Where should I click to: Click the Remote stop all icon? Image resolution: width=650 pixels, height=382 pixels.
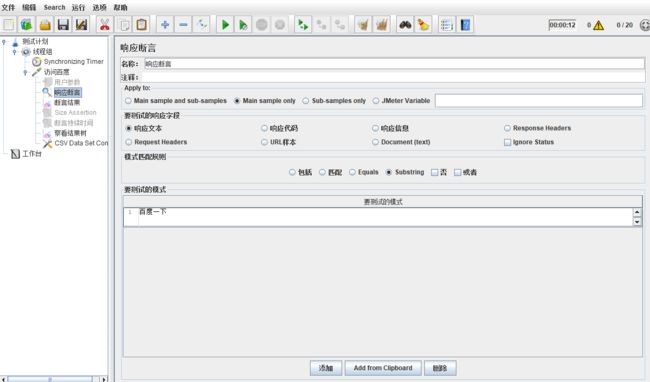(321, 25)
